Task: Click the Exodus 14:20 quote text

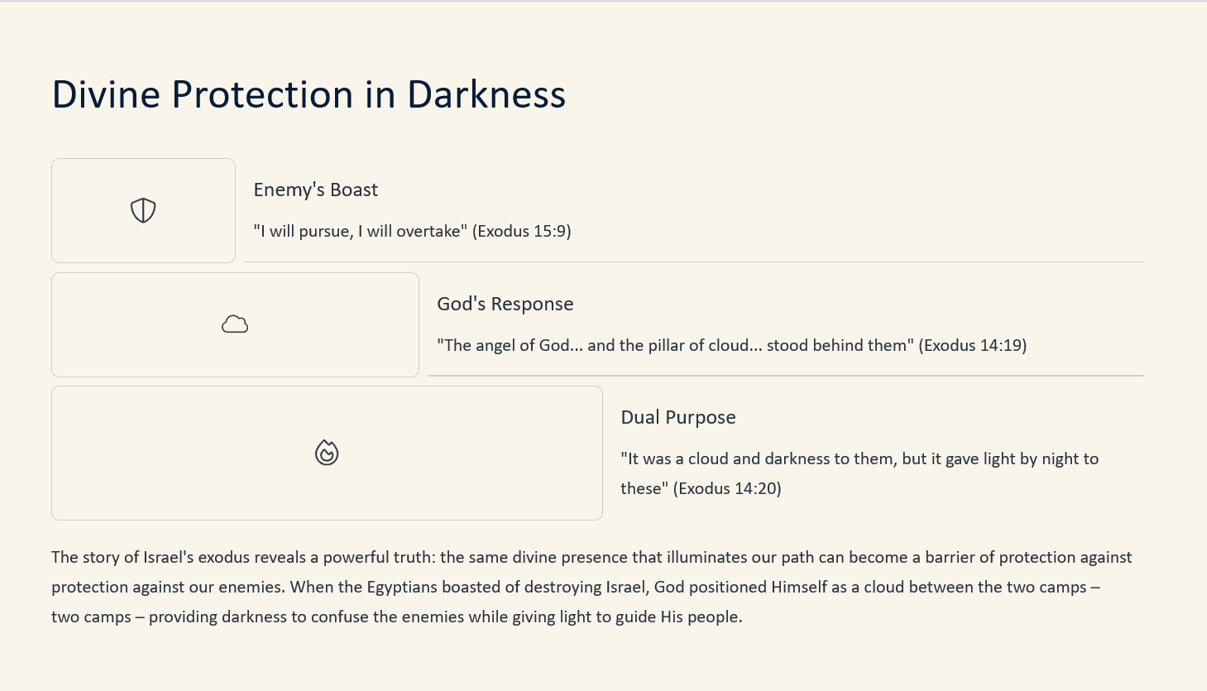Action: (x=860, y=473)
